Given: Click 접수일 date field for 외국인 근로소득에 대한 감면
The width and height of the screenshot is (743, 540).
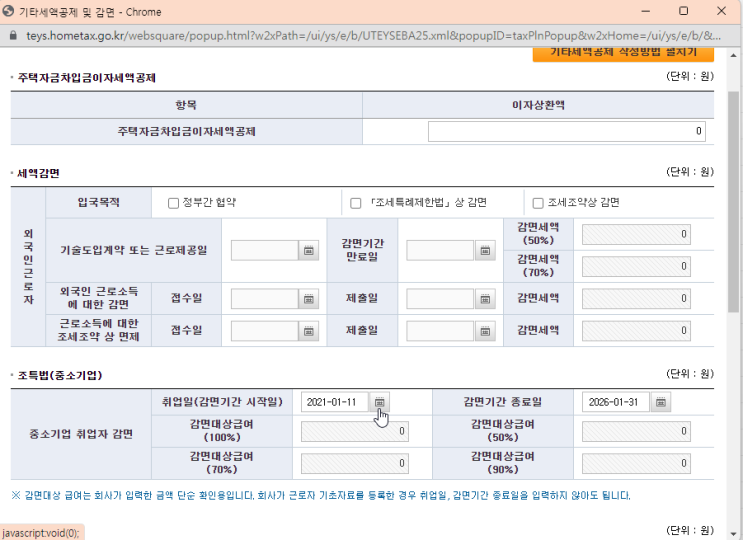Looking at the screenshot, I should [x=265, y=299].
